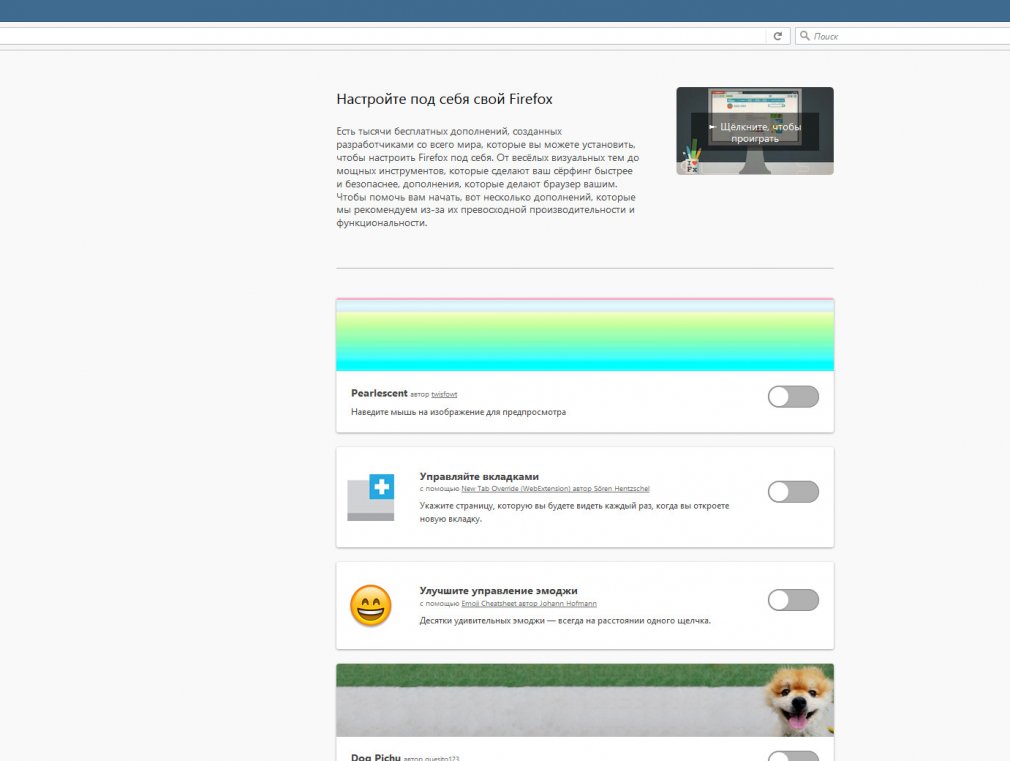Open the twisfowt author link

tap(444, 394)
